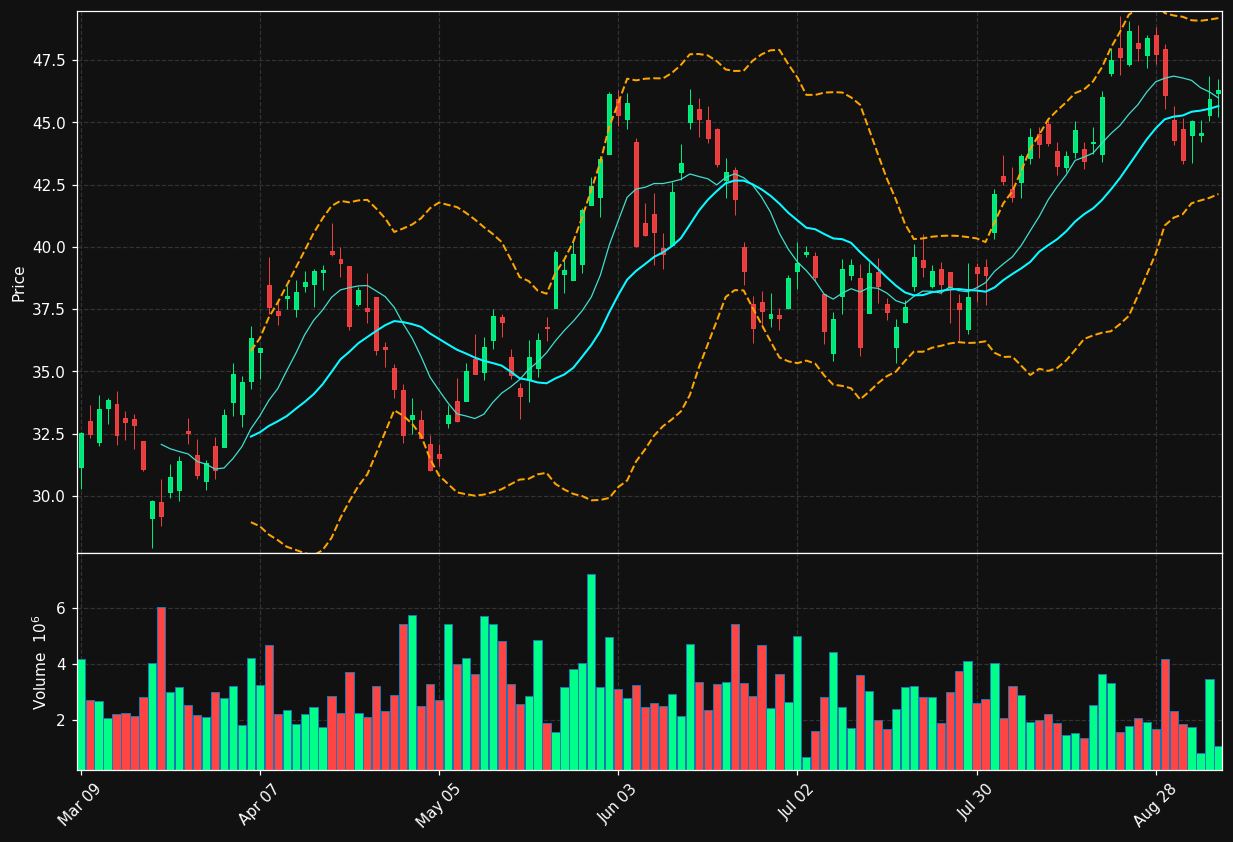The image size is (1233, 842).
Task: Click the May 05 date label
Action: click(x=435, y=804)
